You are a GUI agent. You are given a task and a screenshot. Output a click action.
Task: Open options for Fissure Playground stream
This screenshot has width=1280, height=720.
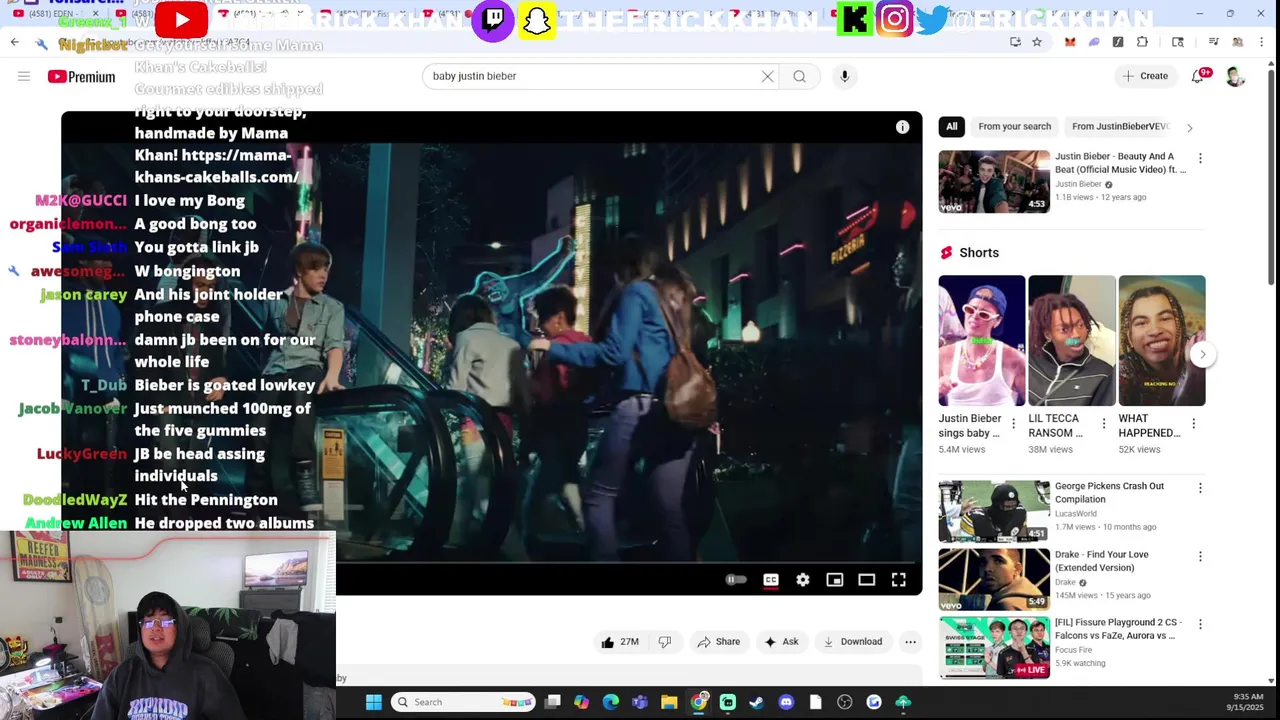1200,624
